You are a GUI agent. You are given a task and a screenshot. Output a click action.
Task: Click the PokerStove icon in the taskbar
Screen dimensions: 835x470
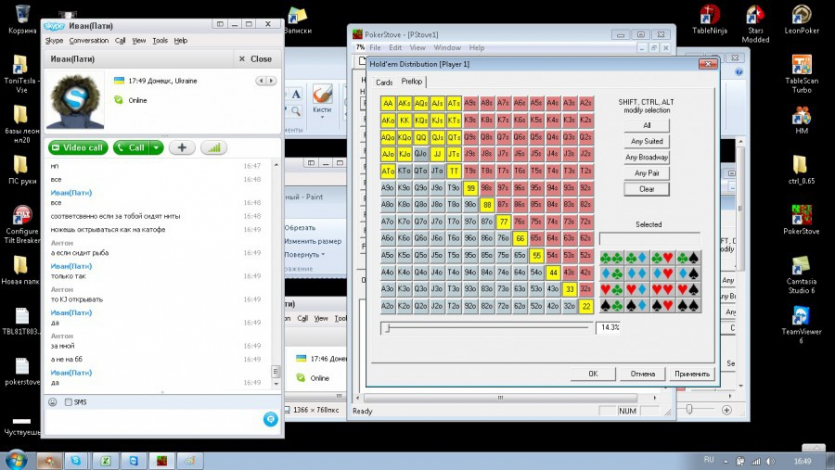pos(161,460)
